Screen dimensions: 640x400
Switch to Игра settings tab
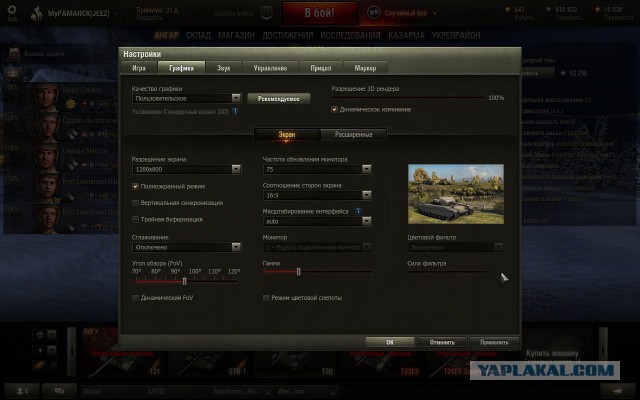[x=139, y=68]
